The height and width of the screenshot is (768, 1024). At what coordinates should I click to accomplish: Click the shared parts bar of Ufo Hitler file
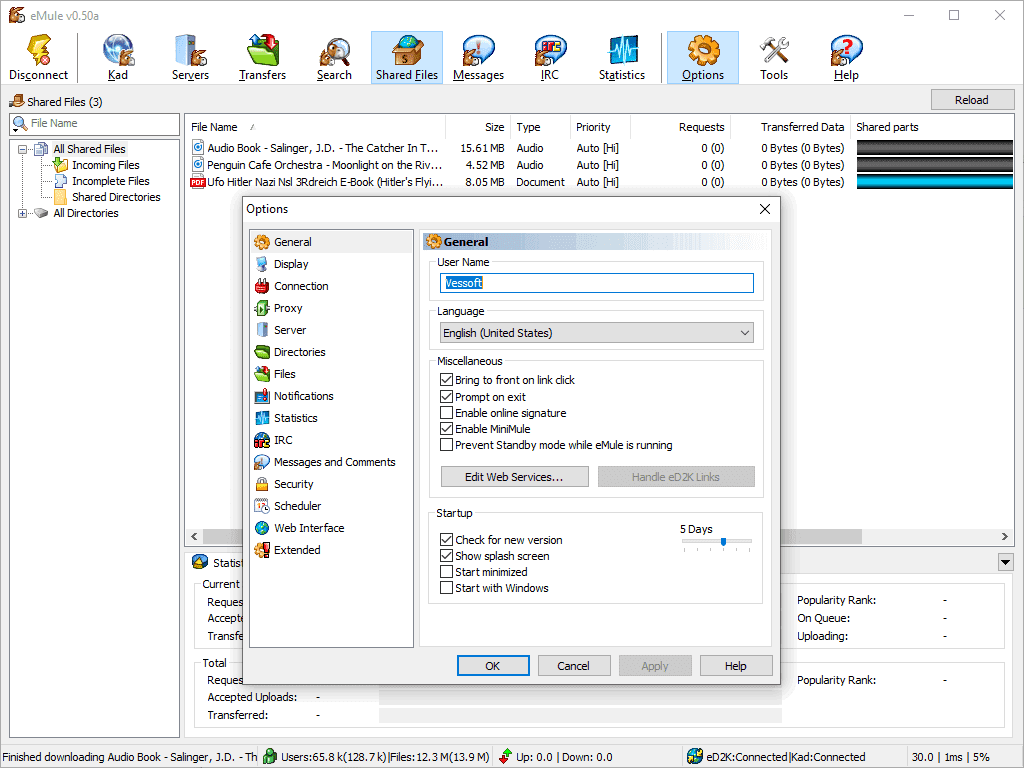click(934, 182)
